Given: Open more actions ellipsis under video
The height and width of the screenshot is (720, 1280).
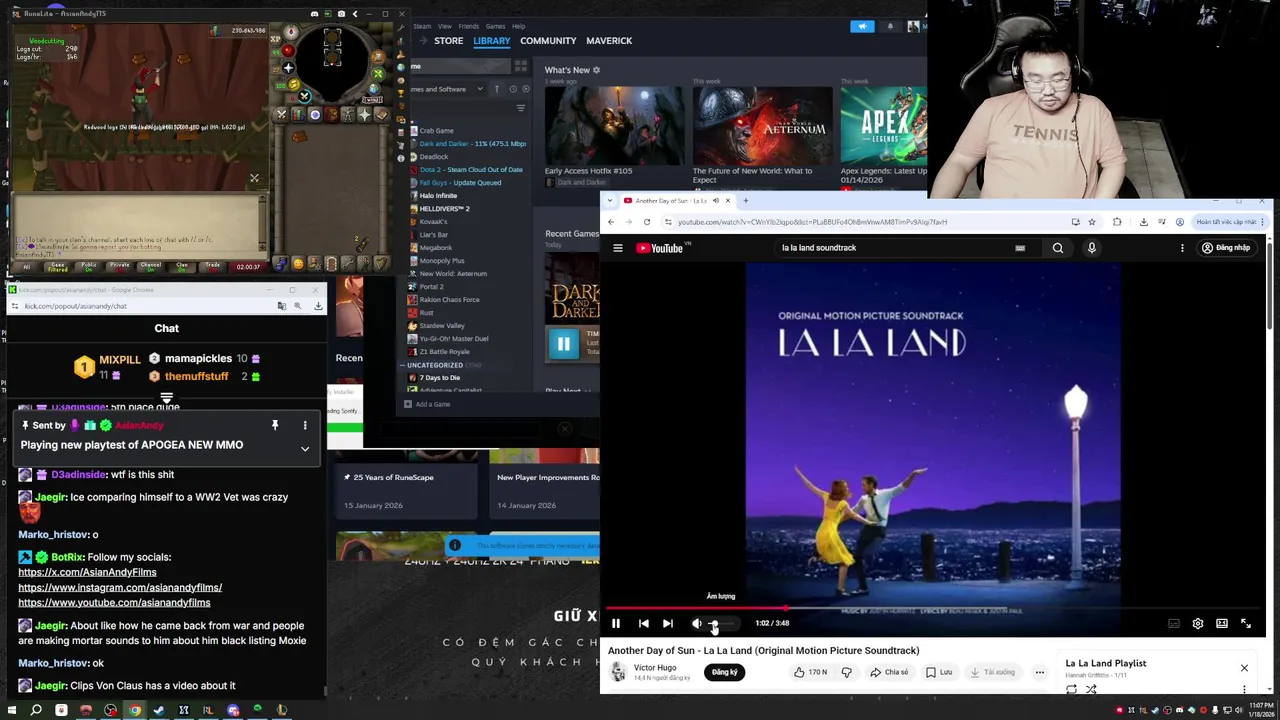Looking at the screenshot, I should click(1039, 672).
